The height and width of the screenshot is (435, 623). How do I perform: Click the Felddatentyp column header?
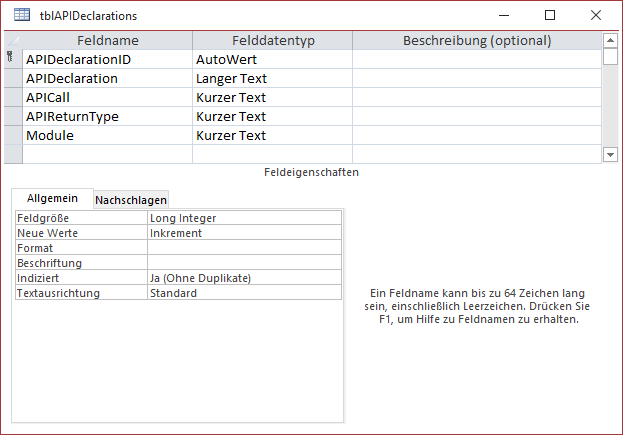click(x=273, y=41)
